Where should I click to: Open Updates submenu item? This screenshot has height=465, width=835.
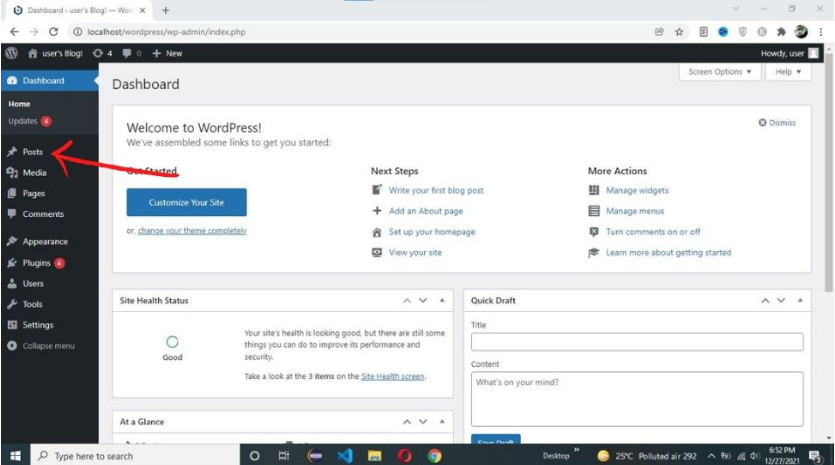(29, 121)
